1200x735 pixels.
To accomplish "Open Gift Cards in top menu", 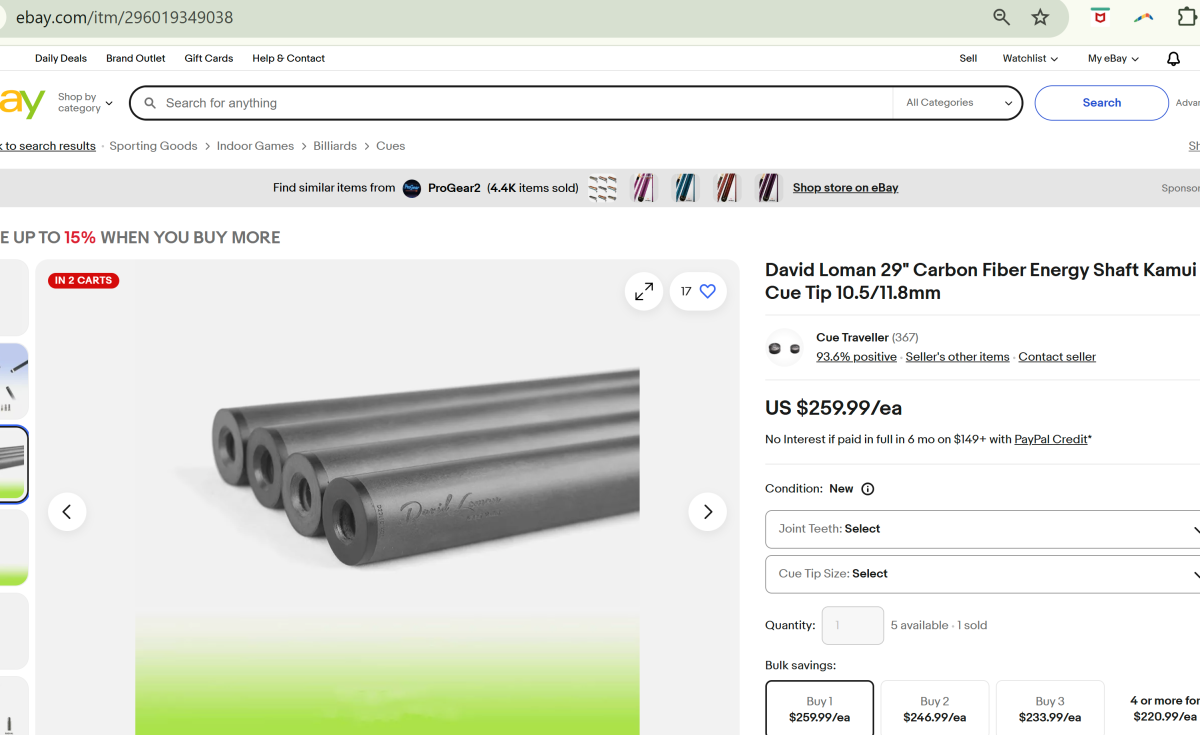I will coord(209,59).
